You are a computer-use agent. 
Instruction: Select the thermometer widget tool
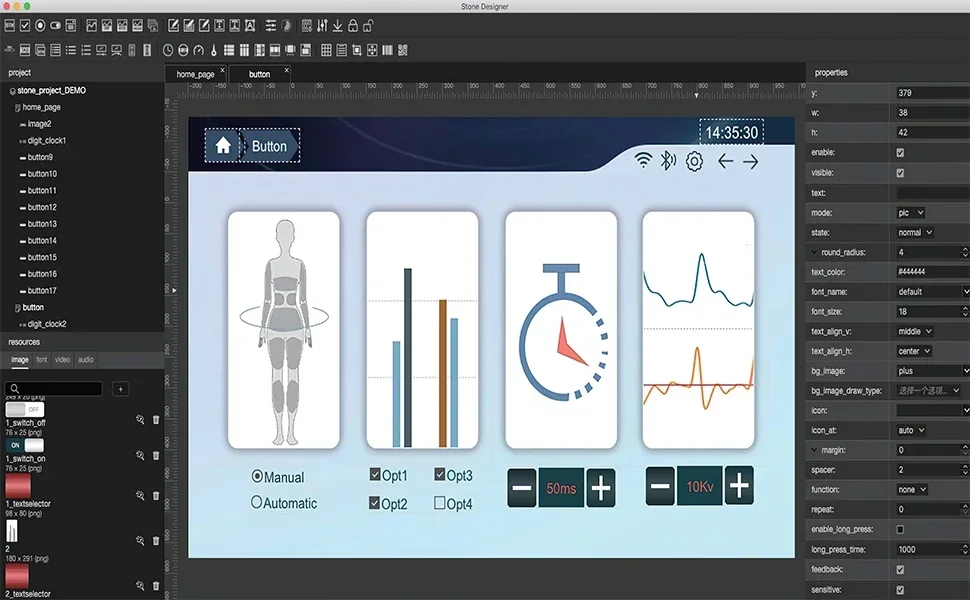point(214,50)
